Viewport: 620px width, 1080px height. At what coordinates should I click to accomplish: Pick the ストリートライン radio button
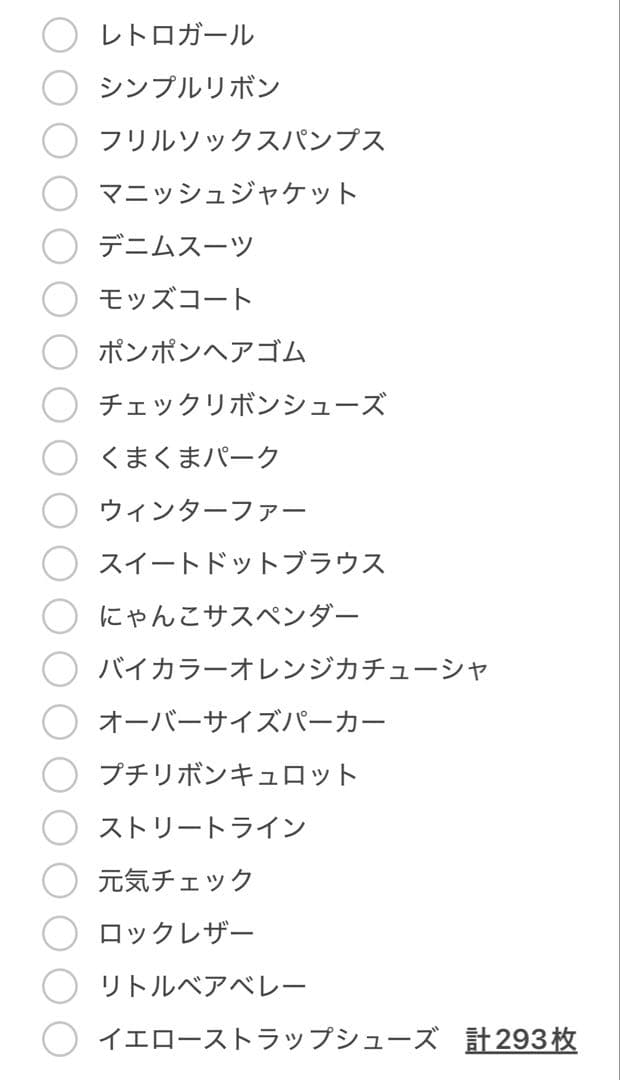(x=58, y=828)
